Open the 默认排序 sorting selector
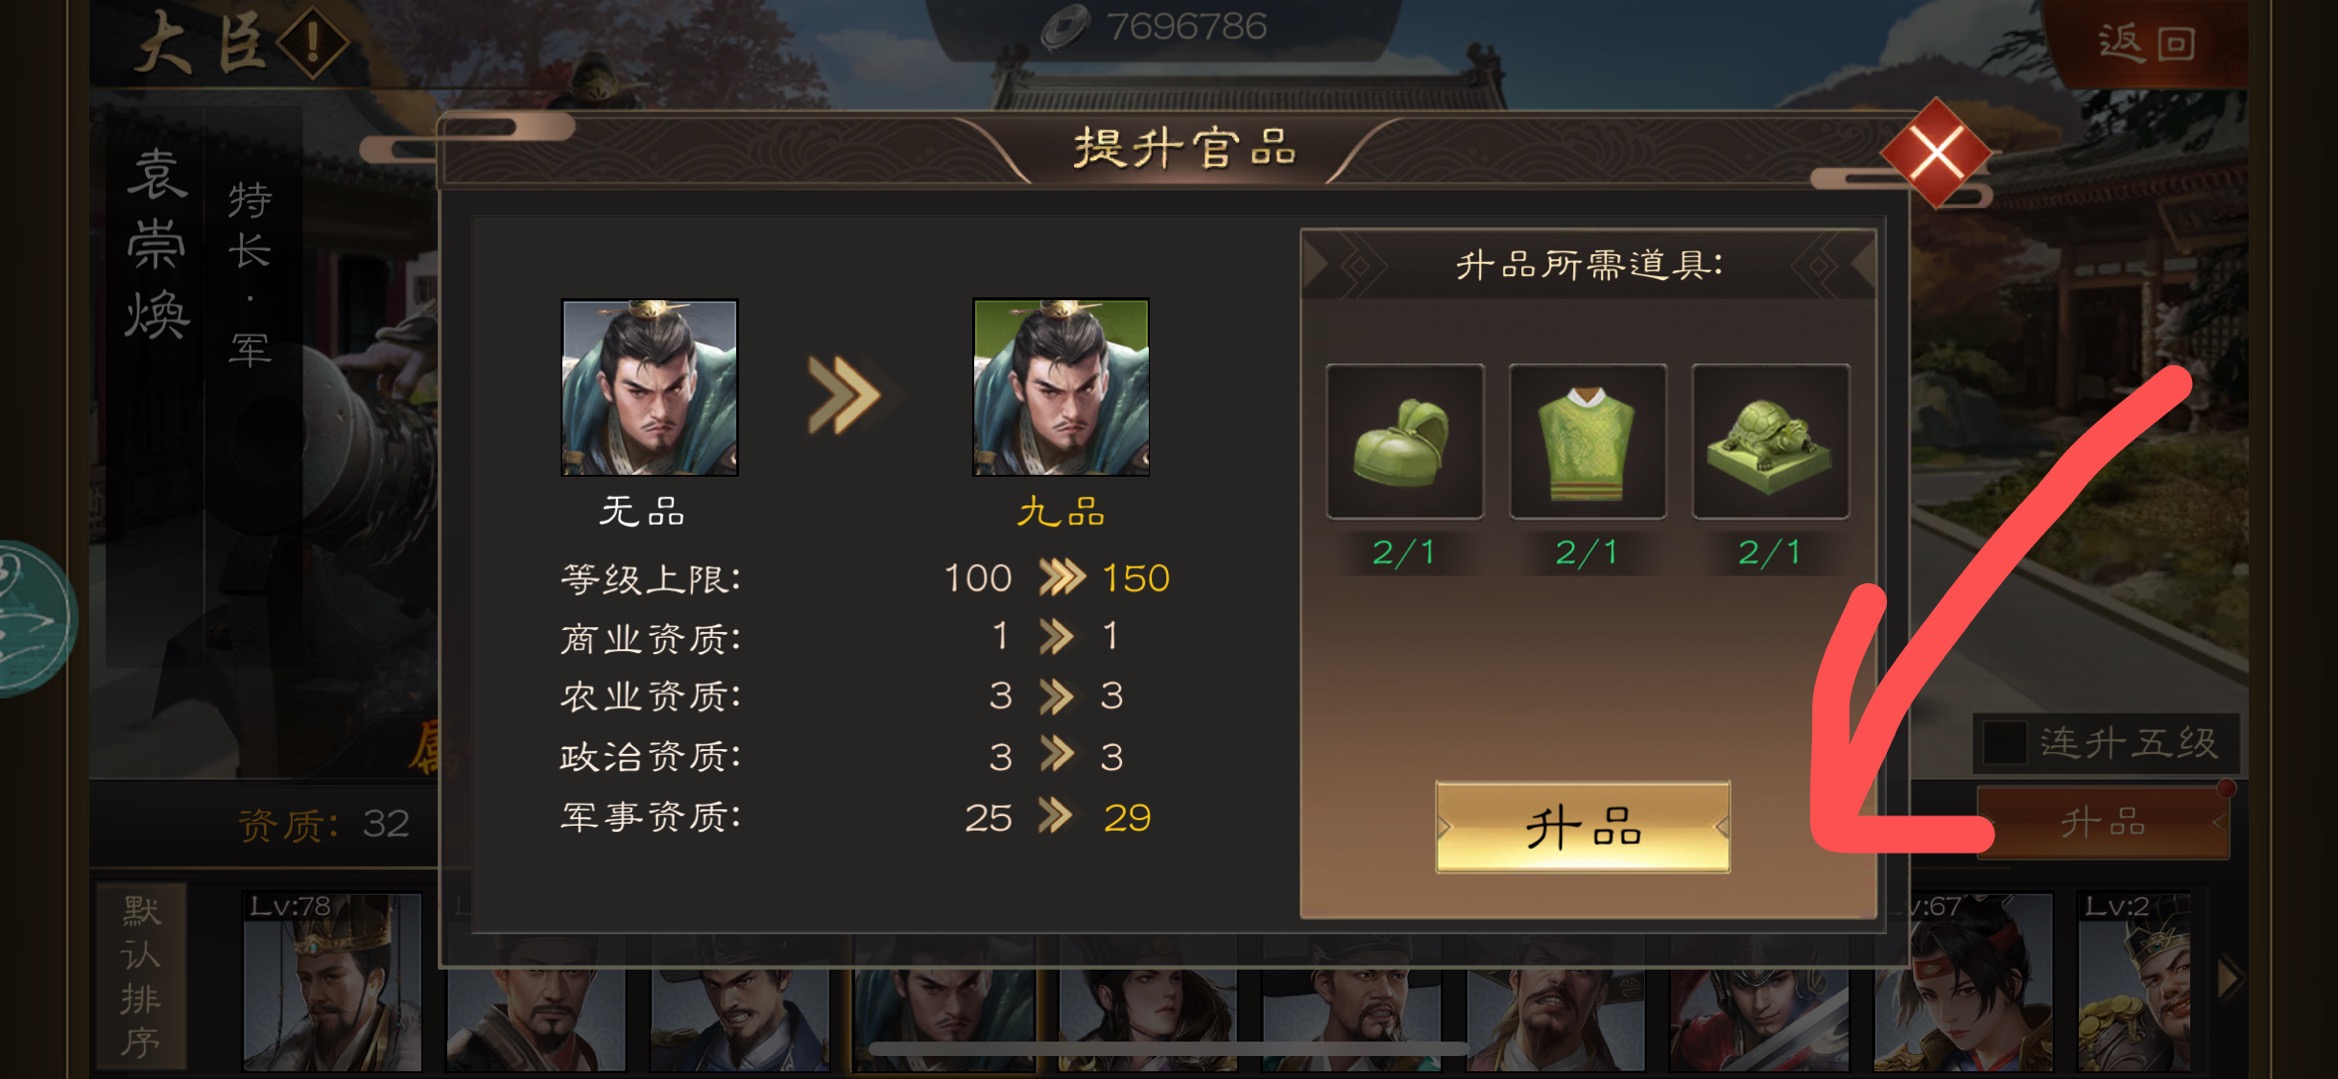The width and height of the screenshot is (2338, 1079). [x=141, y=976]
